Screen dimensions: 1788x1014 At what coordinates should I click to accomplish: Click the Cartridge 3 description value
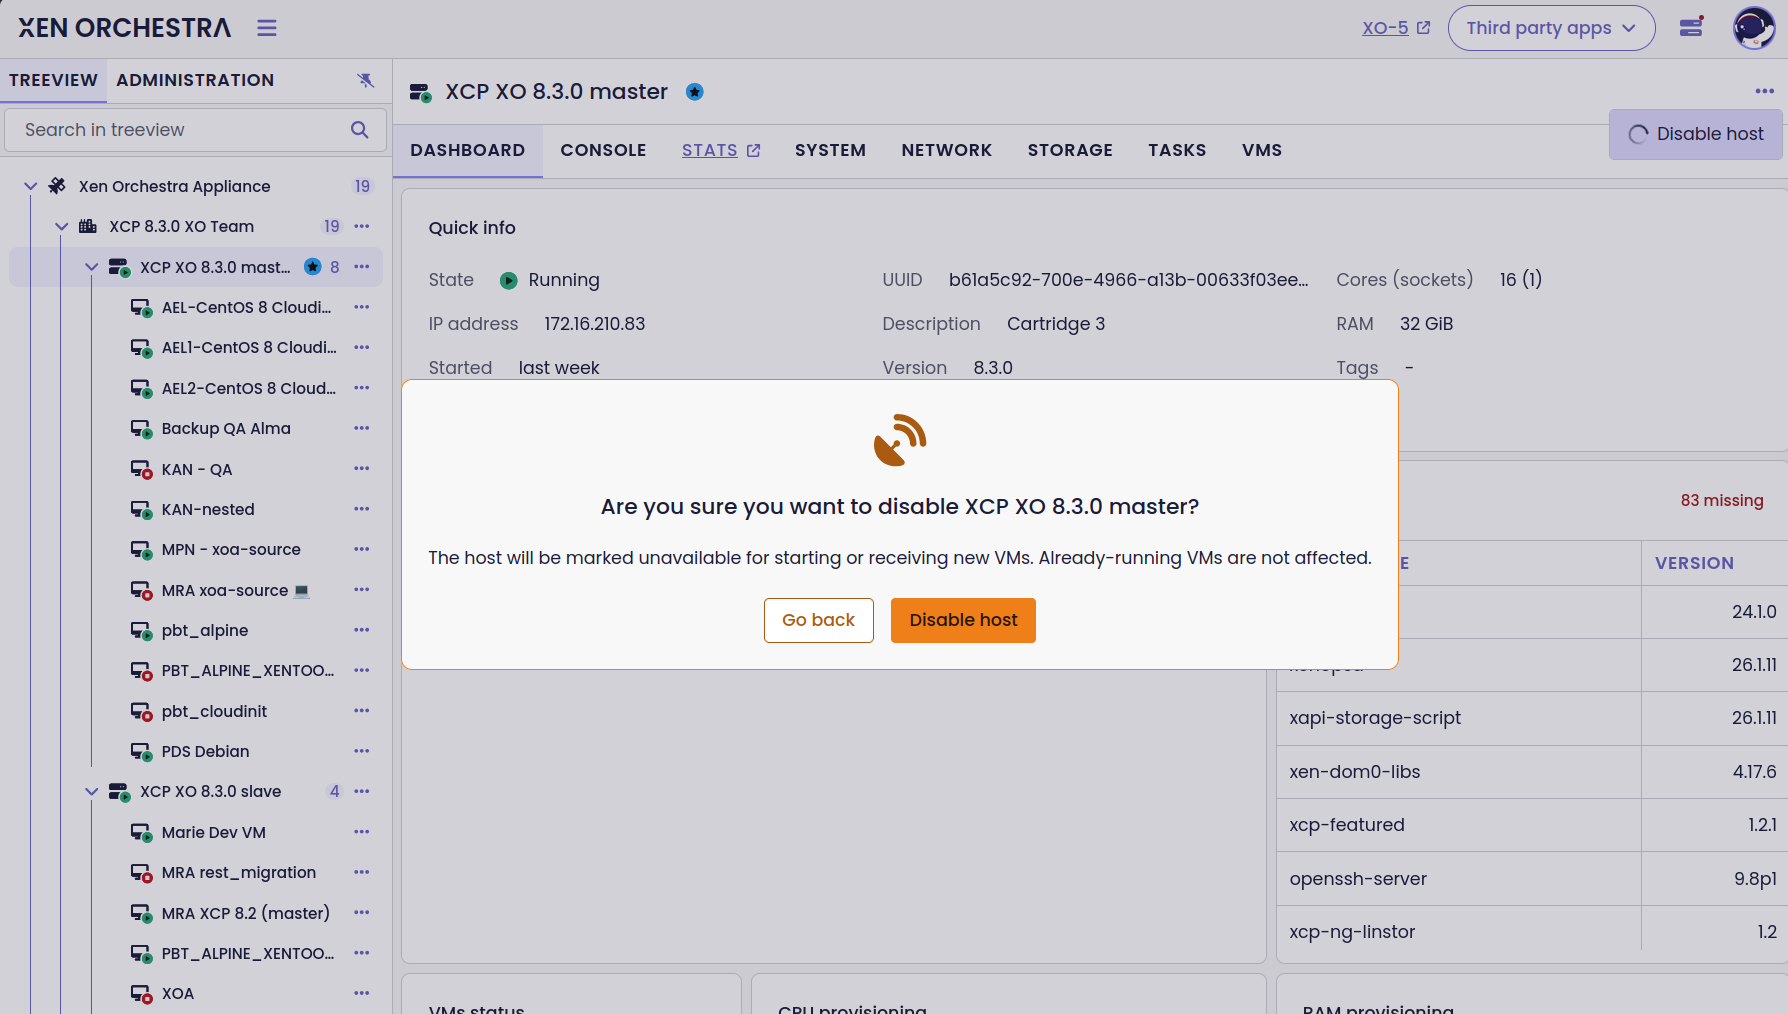[x=1056, y=324]
